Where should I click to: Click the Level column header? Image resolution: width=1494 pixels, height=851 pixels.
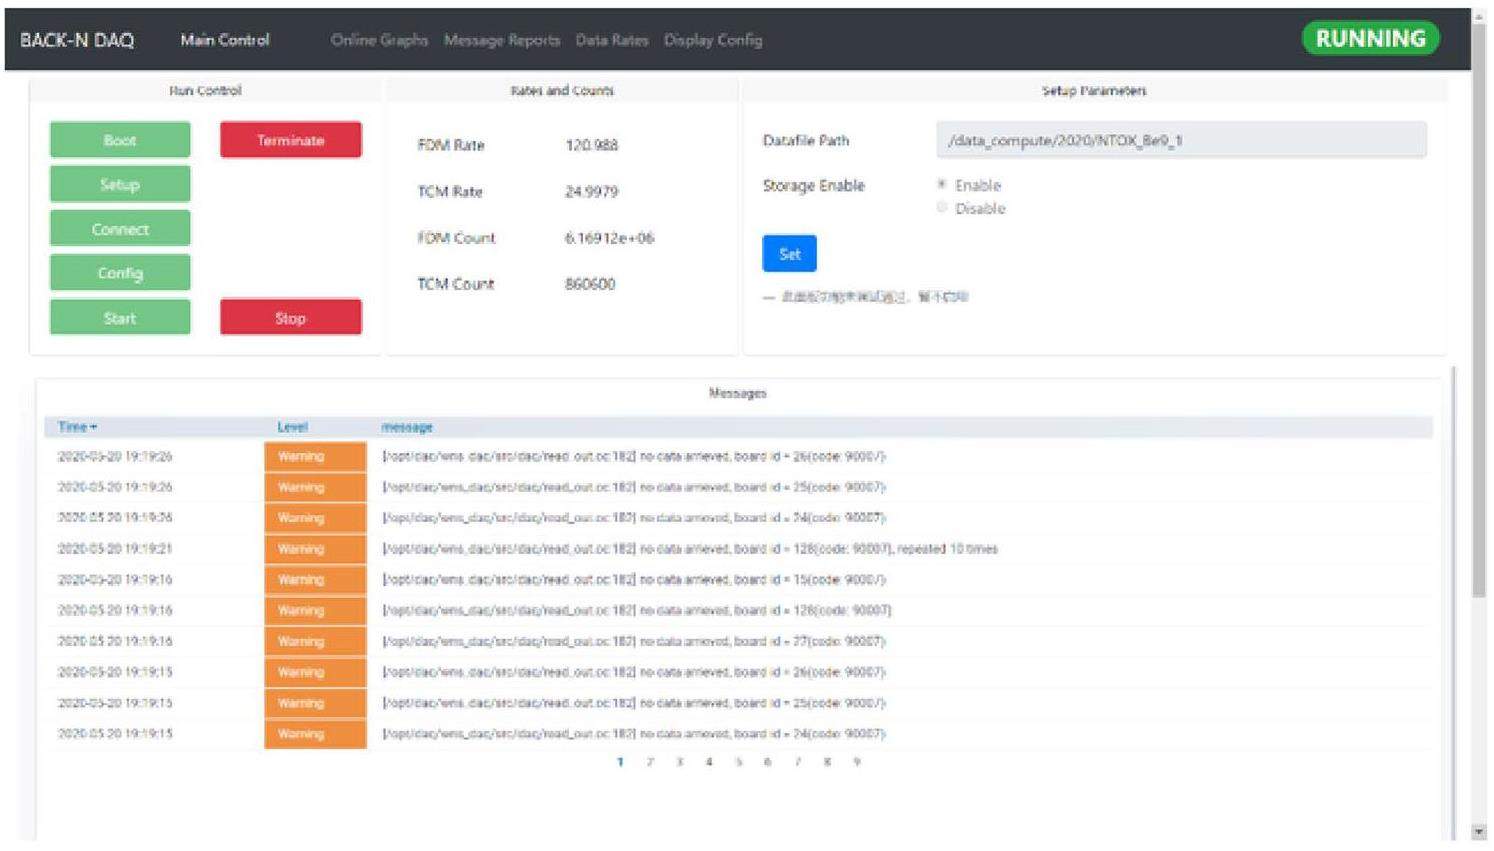click(x=292, y=427)
